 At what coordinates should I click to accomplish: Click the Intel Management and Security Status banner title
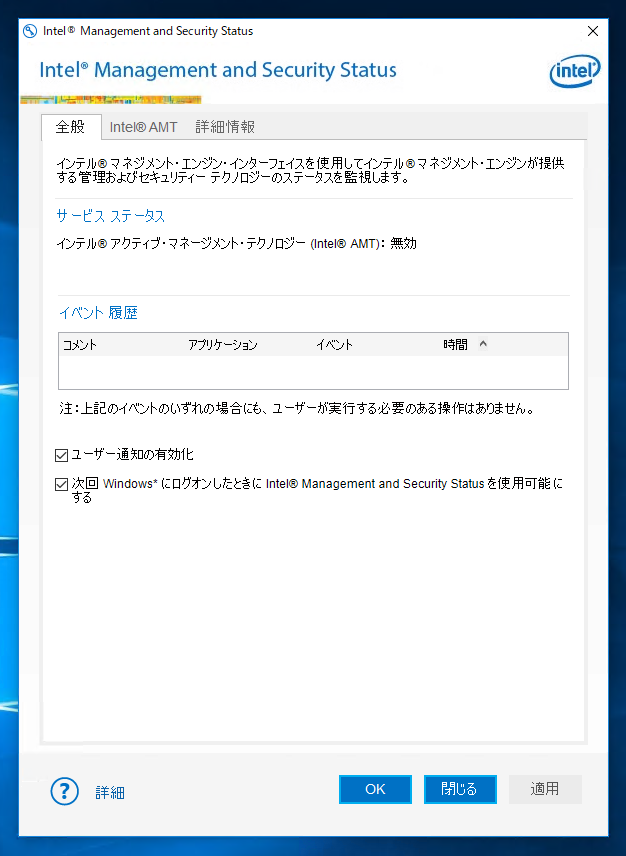tap(218, 70)
